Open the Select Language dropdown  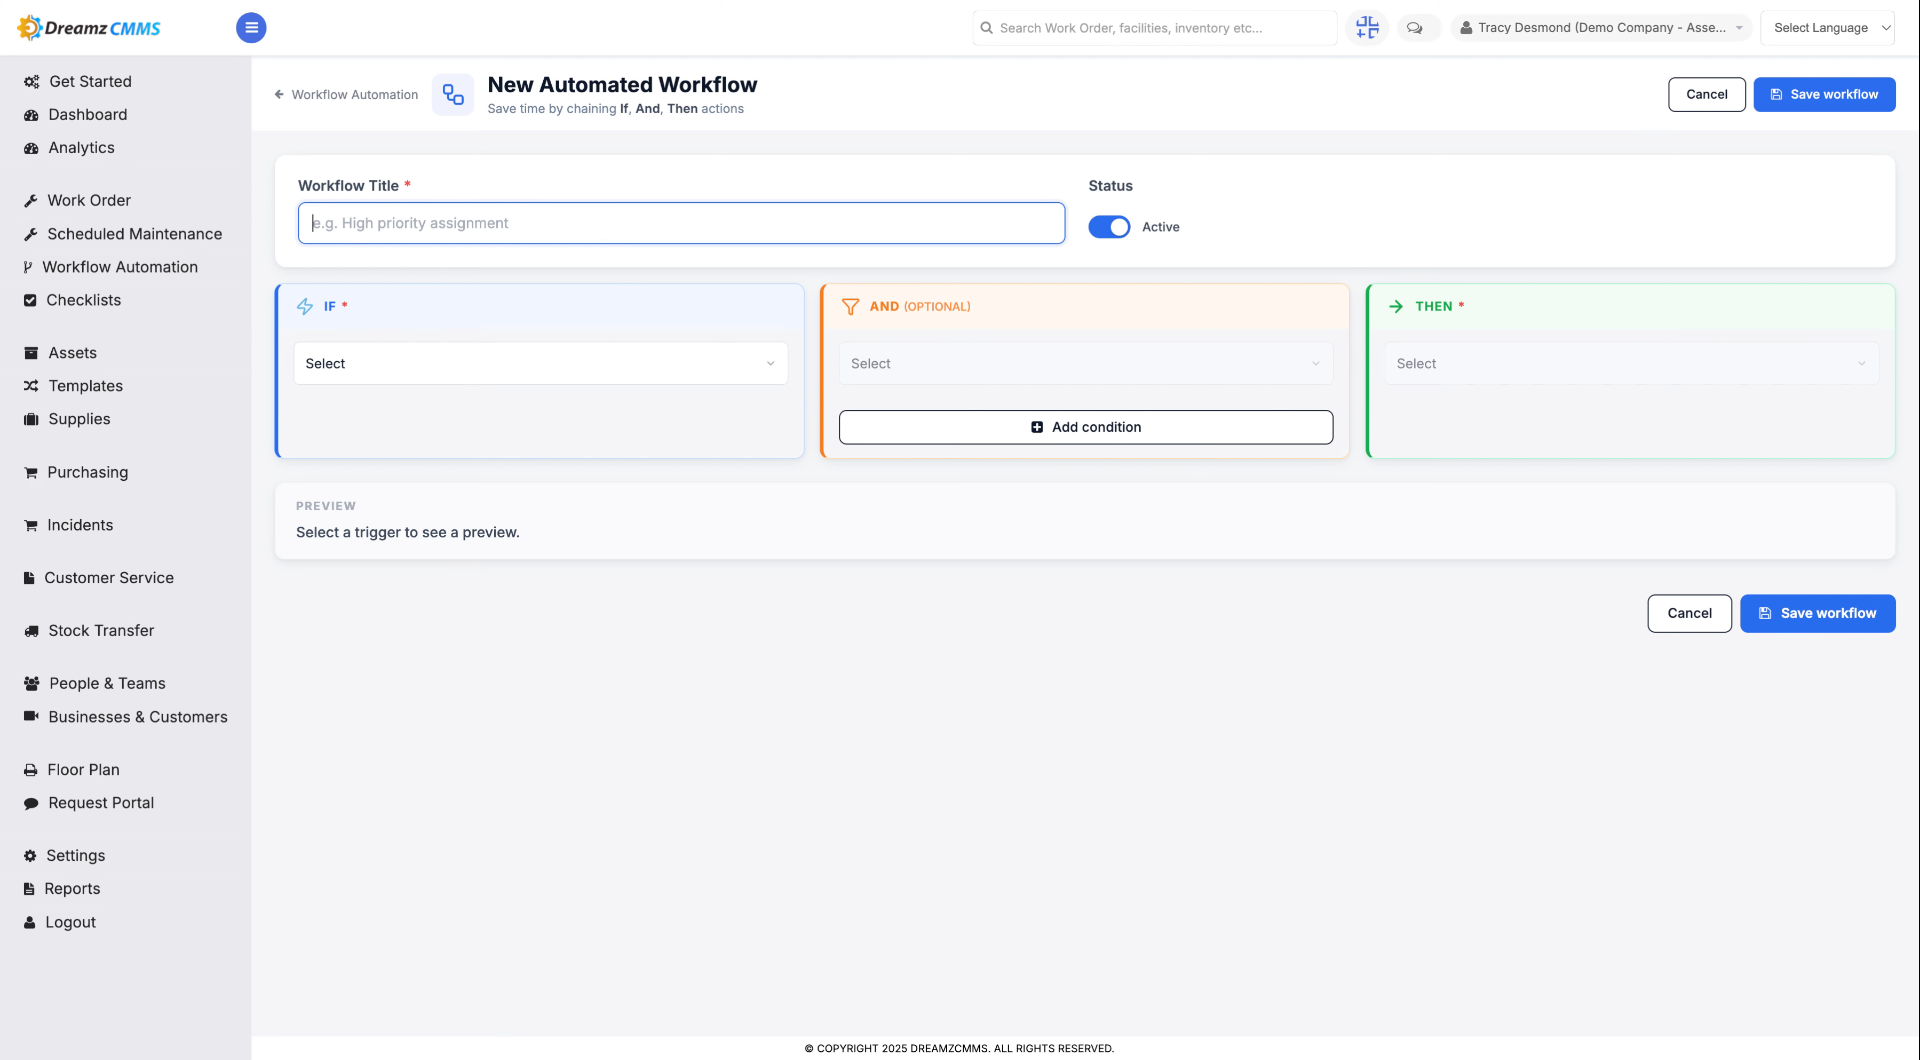pos(1828,28)
